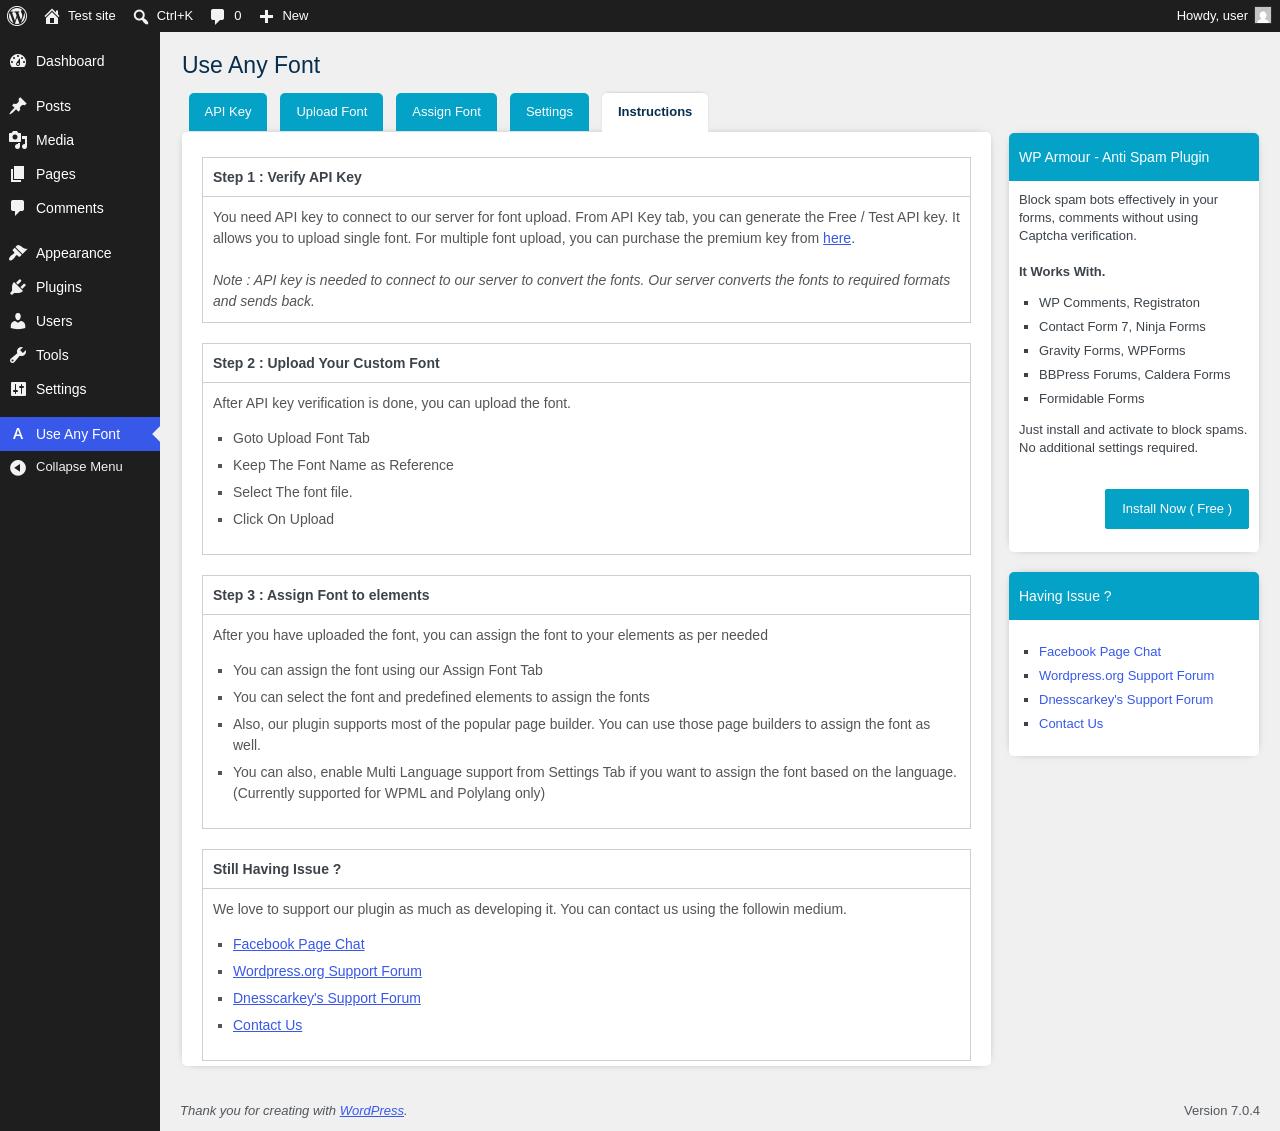1280x1131 pixels.
Task: Click 'Keep The Font Name as Reference' item
Action: pyautogui.click(x=343, y=465)
